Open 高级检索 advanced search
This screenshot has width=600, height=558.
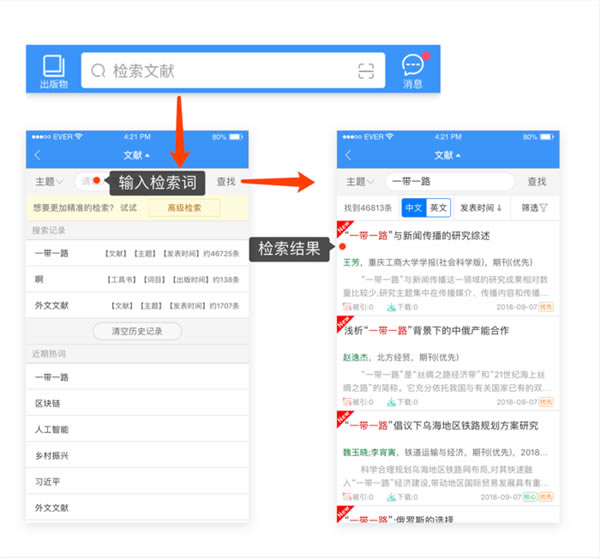tap(184, 208)
